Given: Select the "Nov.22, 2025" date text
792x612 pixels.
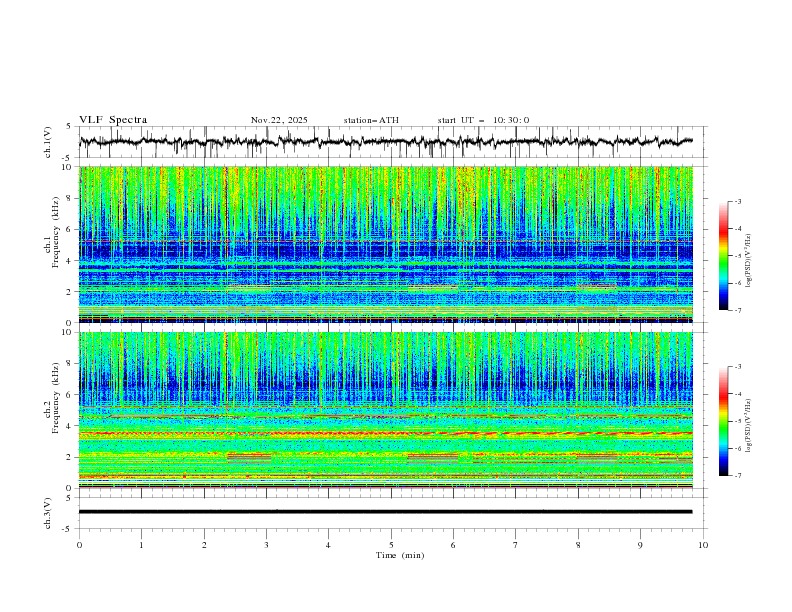Looking at the screenshot, I should pyautogui.click(x=279, y=120).
